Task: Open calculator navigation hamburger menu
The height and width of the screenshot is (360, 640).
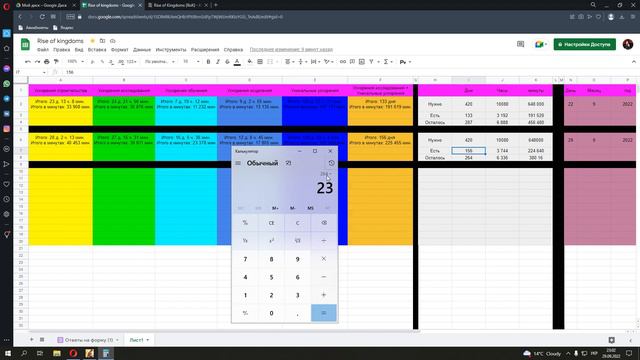Action: click(238, 163)
